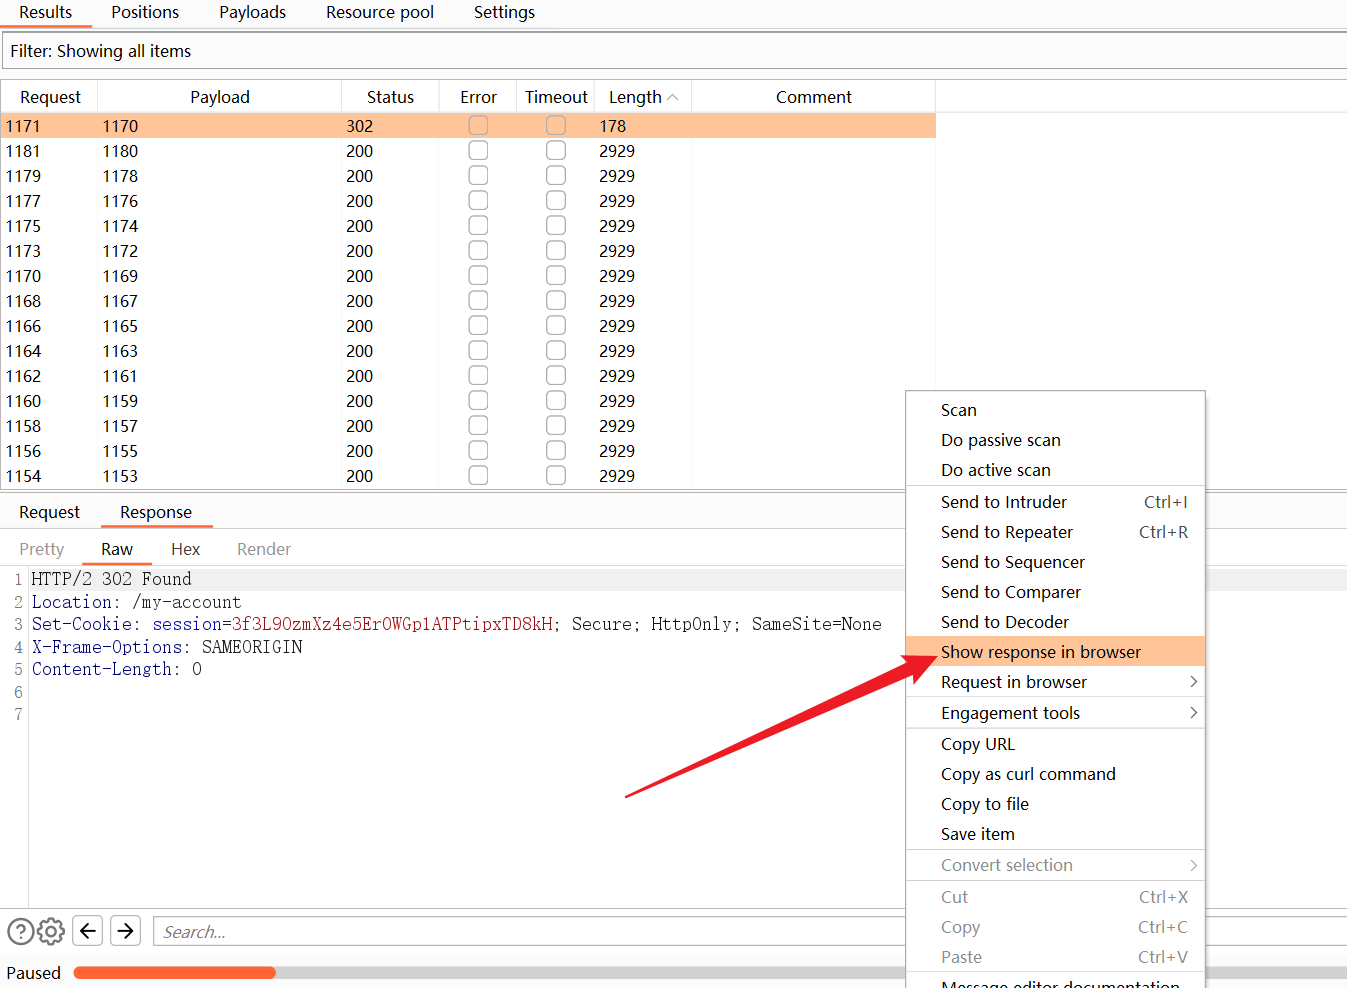
Task: Switch to the Payloads tab
Action: point(252,13)
